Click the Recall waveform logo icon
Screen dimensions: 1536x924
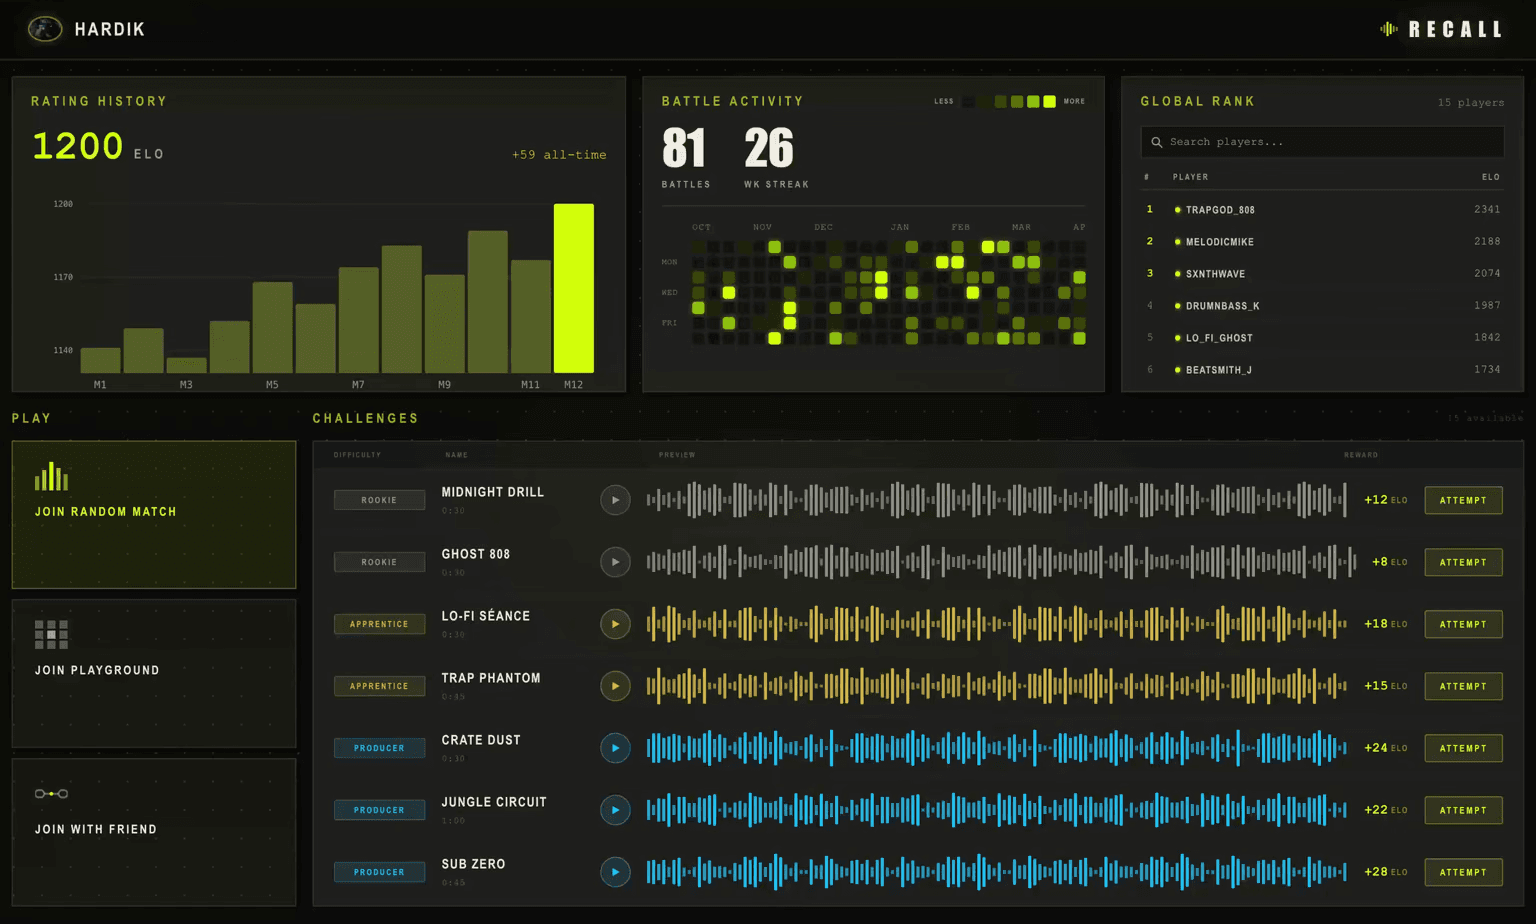1389,29
